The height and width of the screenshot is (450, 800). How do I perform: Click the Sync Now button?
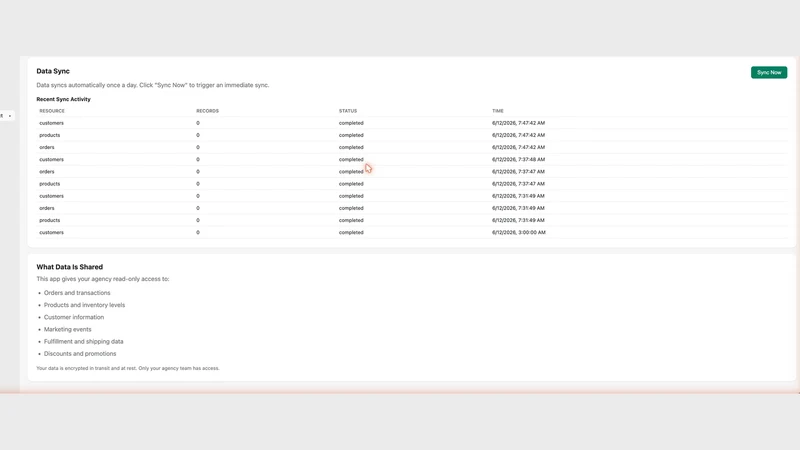point(768,72)
